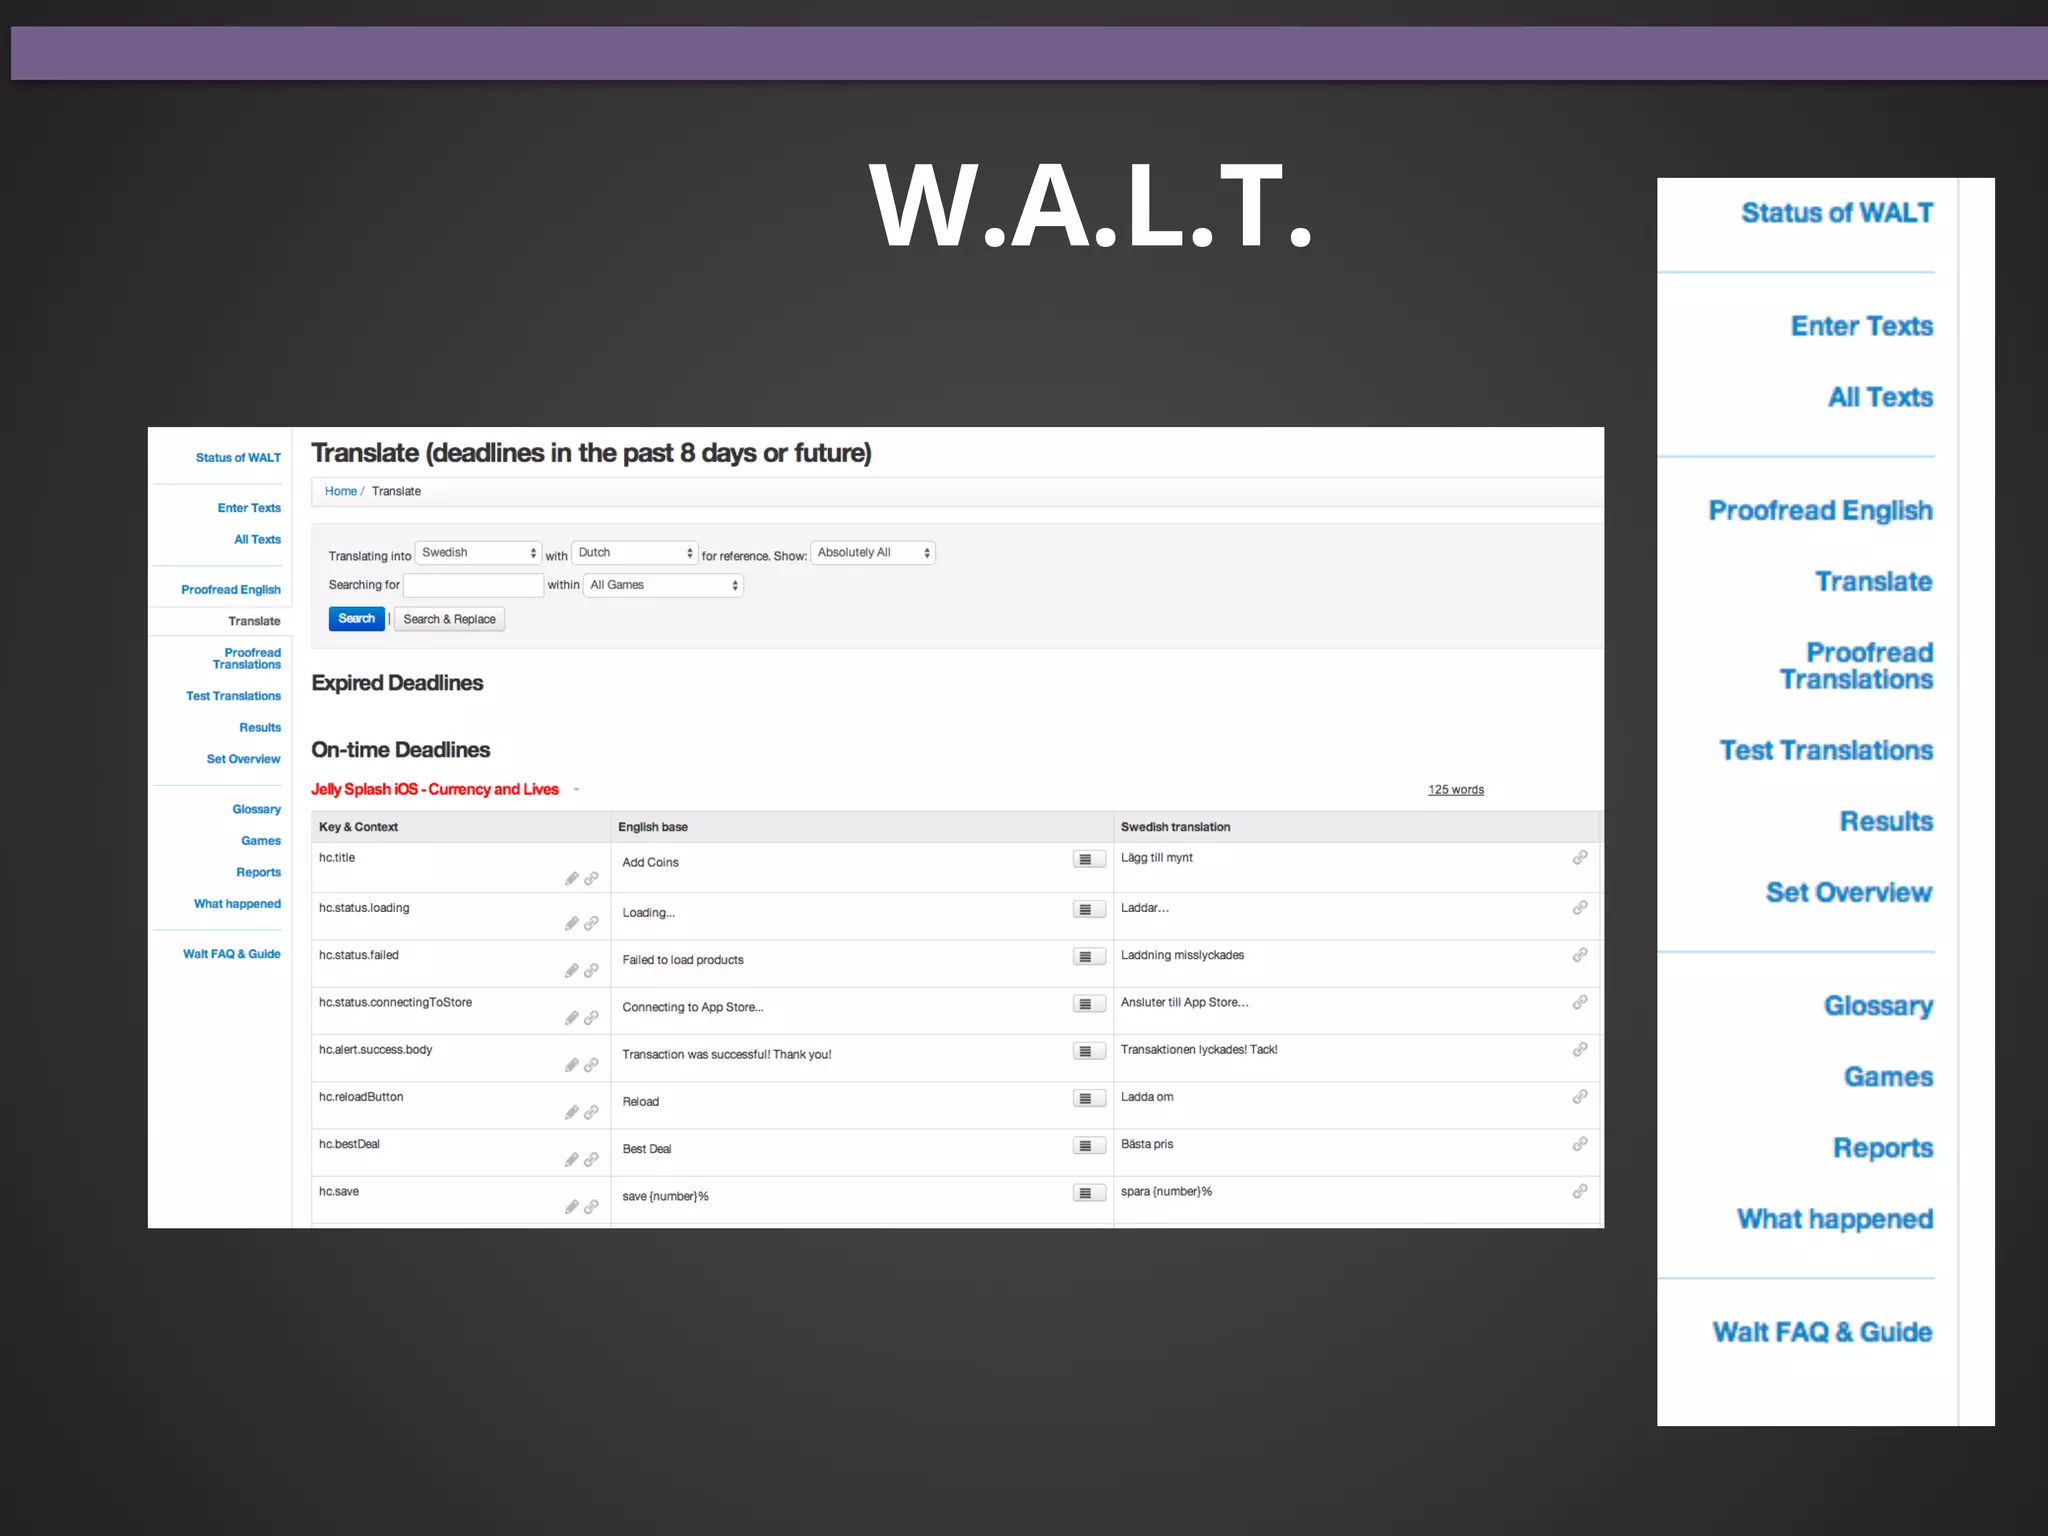Click the lines icon beside 'Failed to load products'
This screenshot has height=1536, width=2048.
click(1089, 957)
